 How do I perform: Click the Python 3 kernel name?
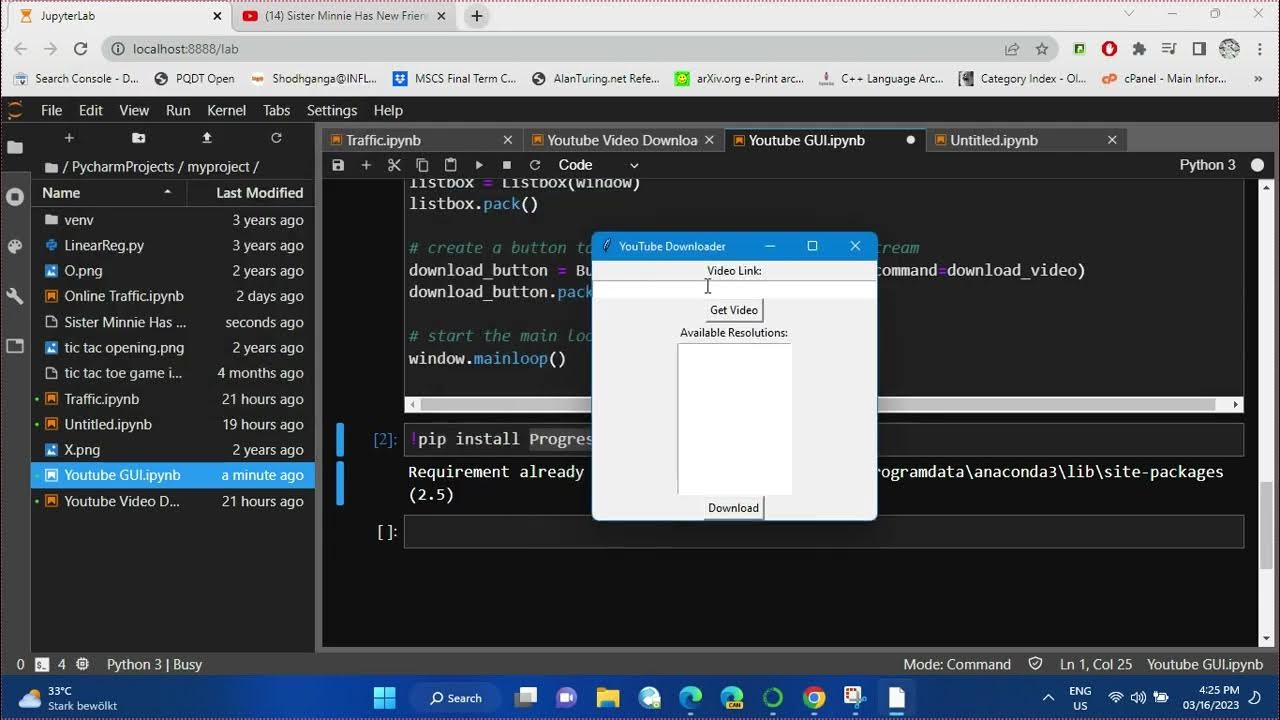1207,165
